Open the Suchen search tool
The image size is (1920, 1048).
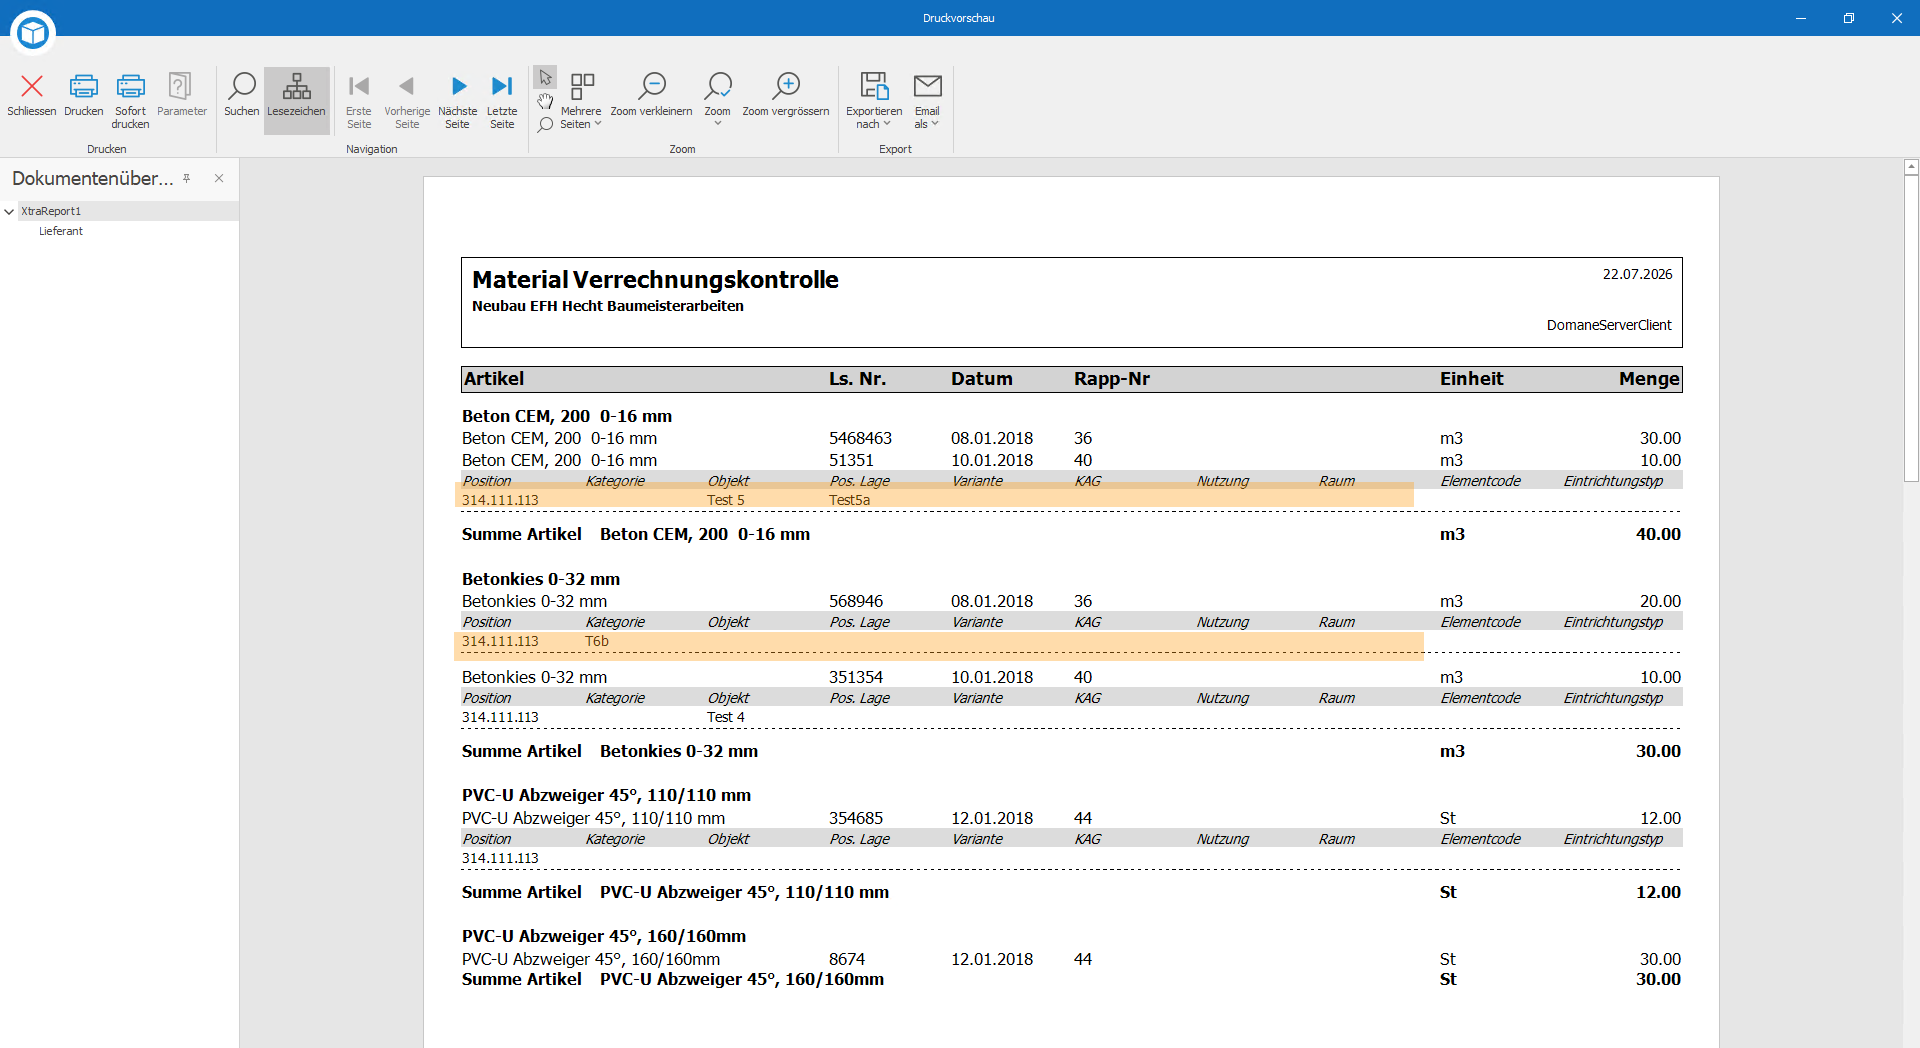(x=242, y=96)
